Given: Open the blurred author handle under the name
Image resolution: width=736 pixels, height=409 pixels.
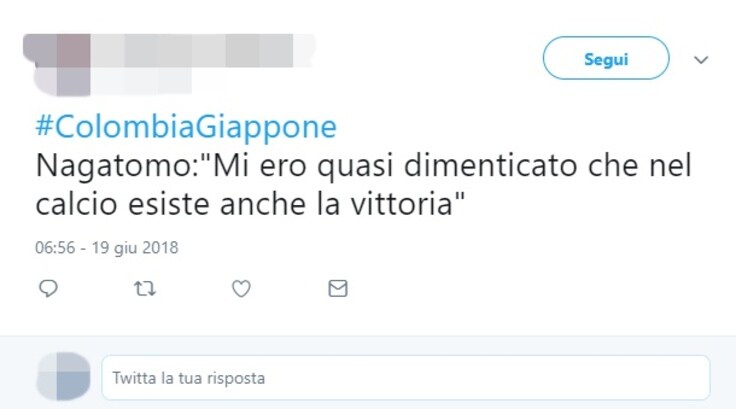Looking at the screenshot, I should [141, 81].
